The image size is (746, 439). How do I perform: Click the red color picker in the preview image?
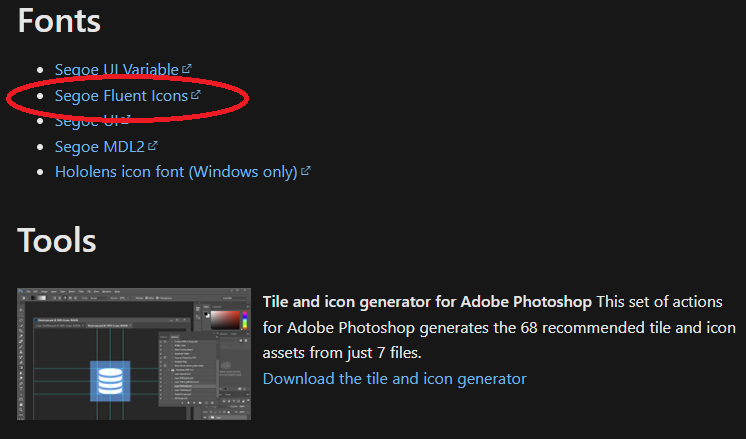tap(225, 320)
